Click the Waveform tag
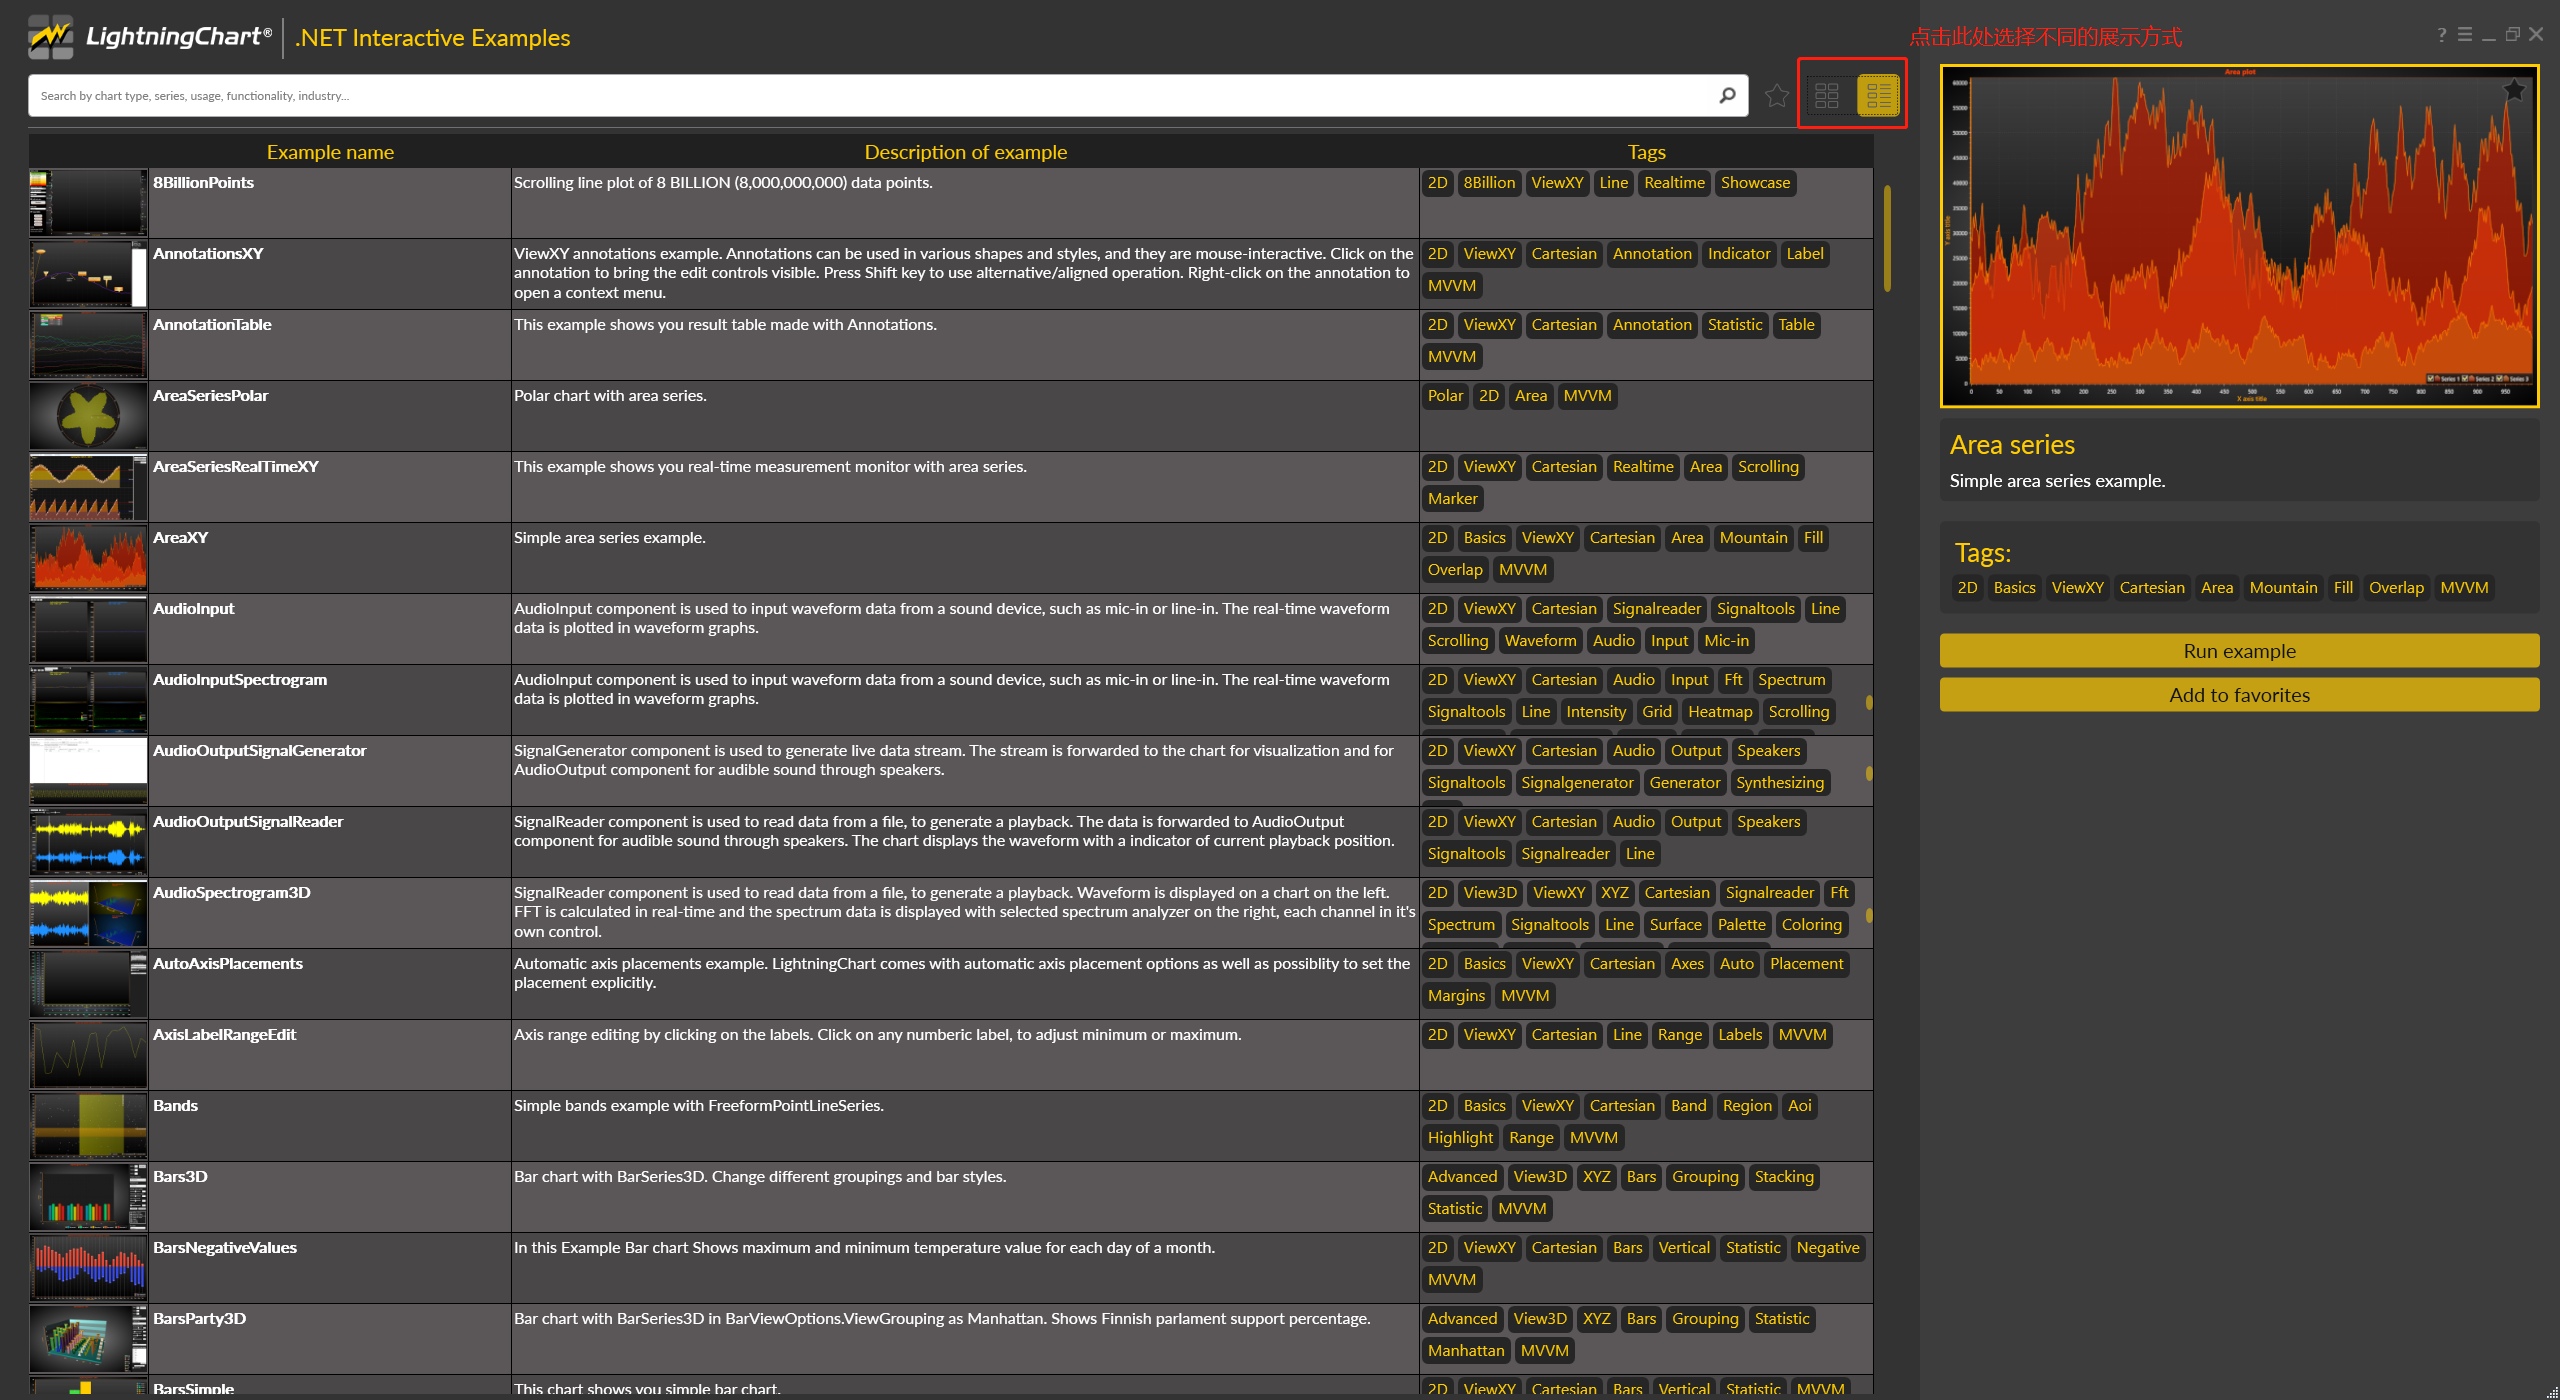 [x=1540, y=641]
